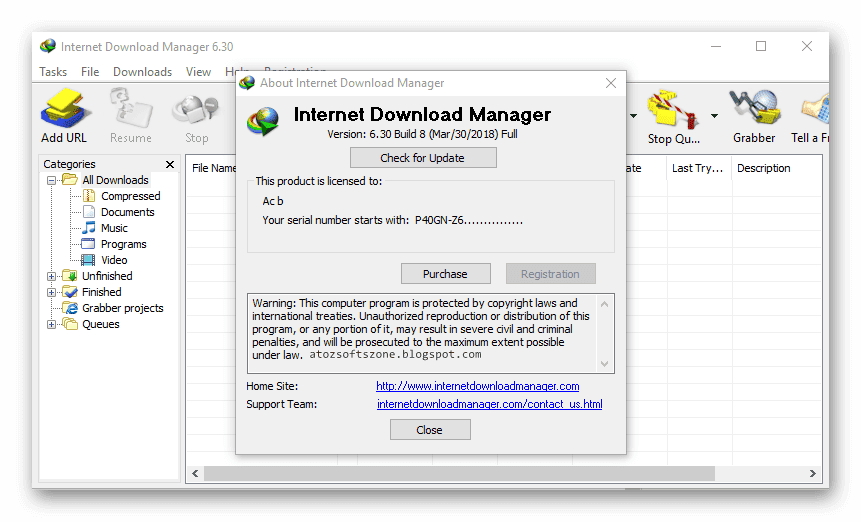
Task: Click warning text scroll down arrow
Action: (605, 364)
